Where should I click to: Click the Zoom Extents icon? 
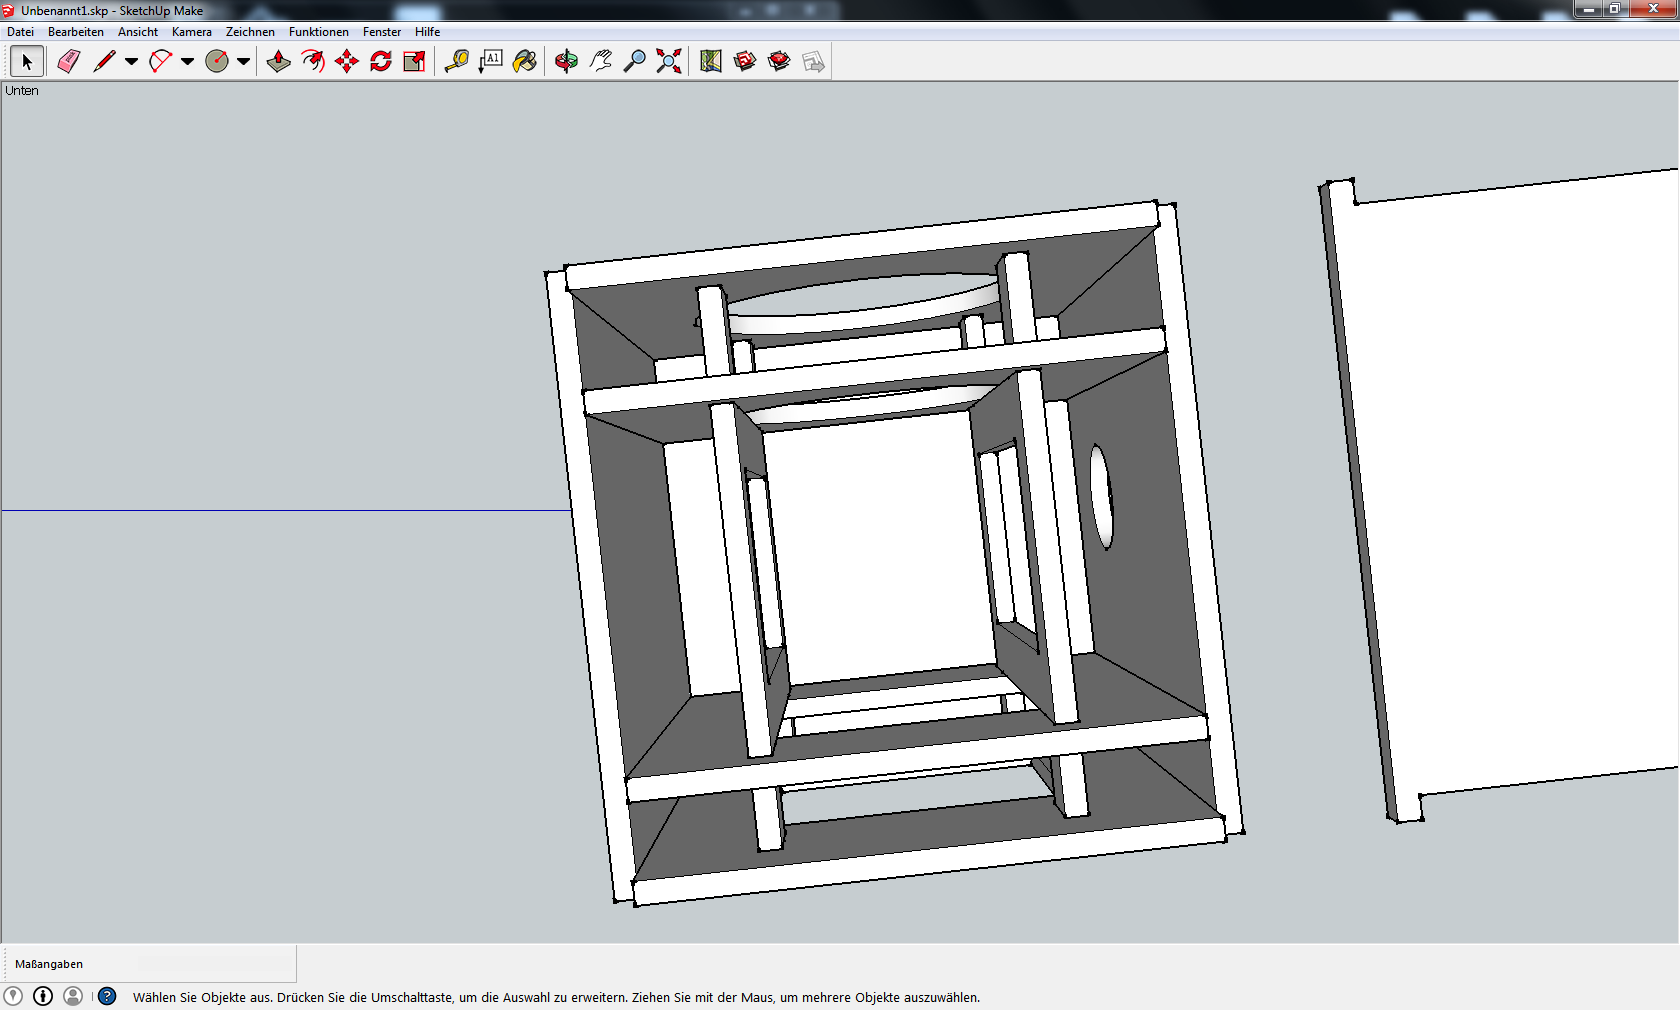(x=669, y=62)
